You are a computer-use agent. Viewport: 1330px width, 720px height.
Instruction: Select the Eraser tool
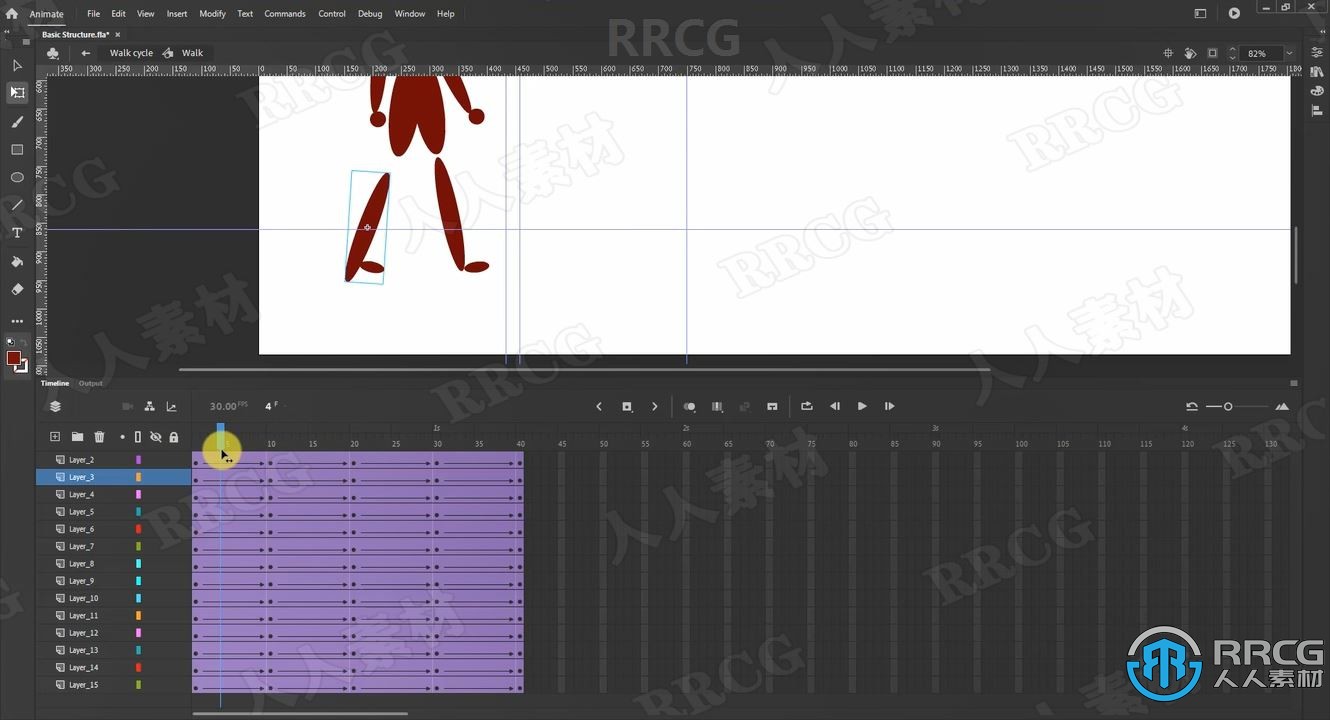[x=17, y=289]
